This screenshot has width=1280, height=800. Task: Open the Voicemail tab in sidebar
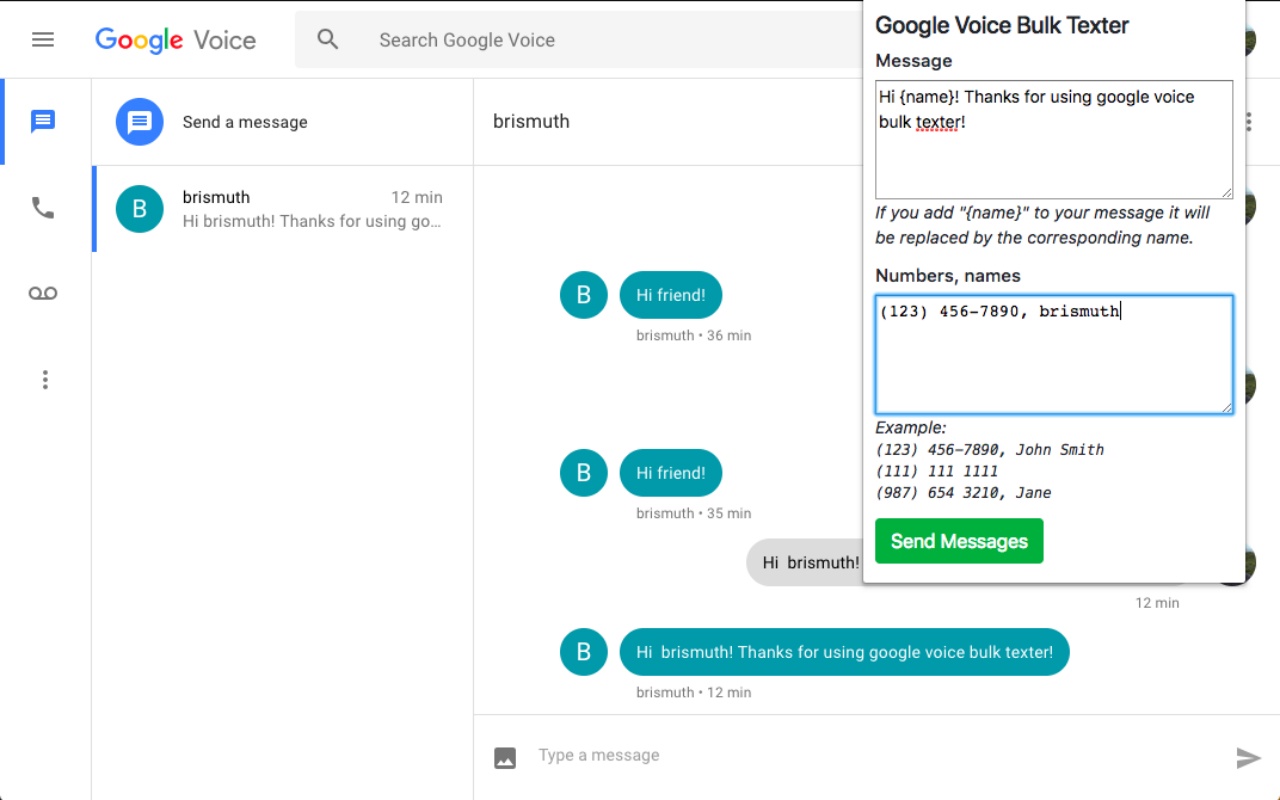(x=42, y=293)
